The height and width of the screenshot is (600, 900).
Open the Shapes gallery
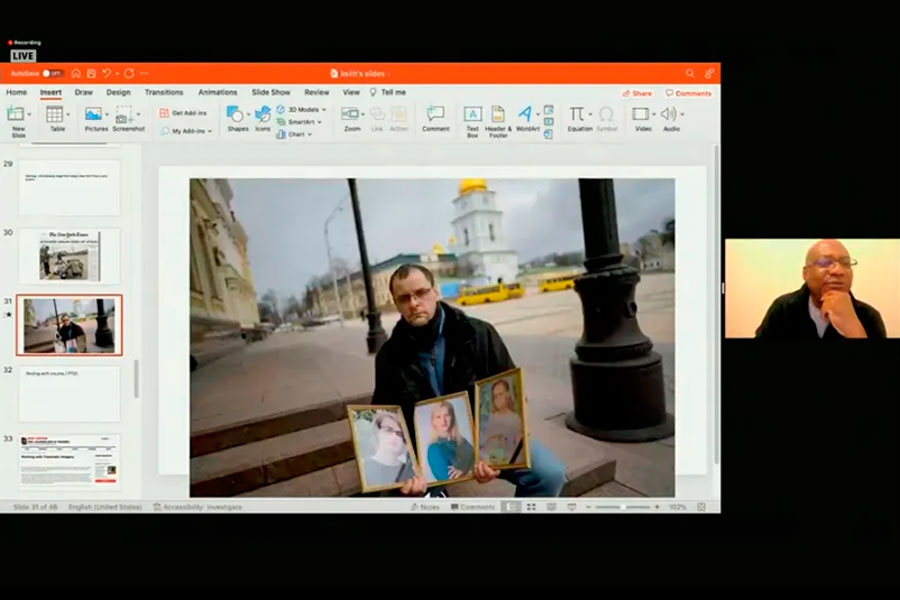tap(237, 115)
